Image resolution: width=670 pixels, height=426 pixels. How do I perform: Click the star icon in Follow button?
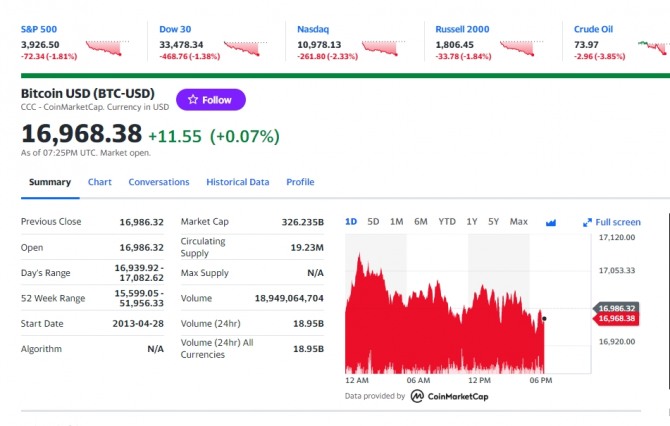193,100
